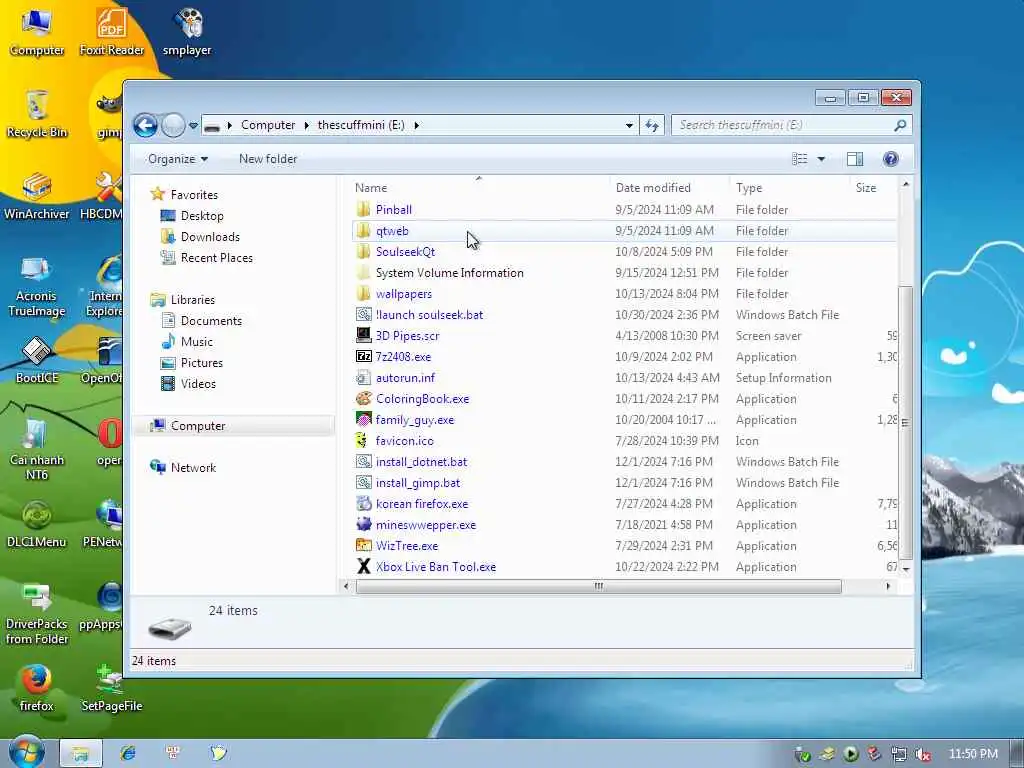Click the Back navigation arrow button
Viewport: 1024px width, 768px height.
tap(145, 125)
